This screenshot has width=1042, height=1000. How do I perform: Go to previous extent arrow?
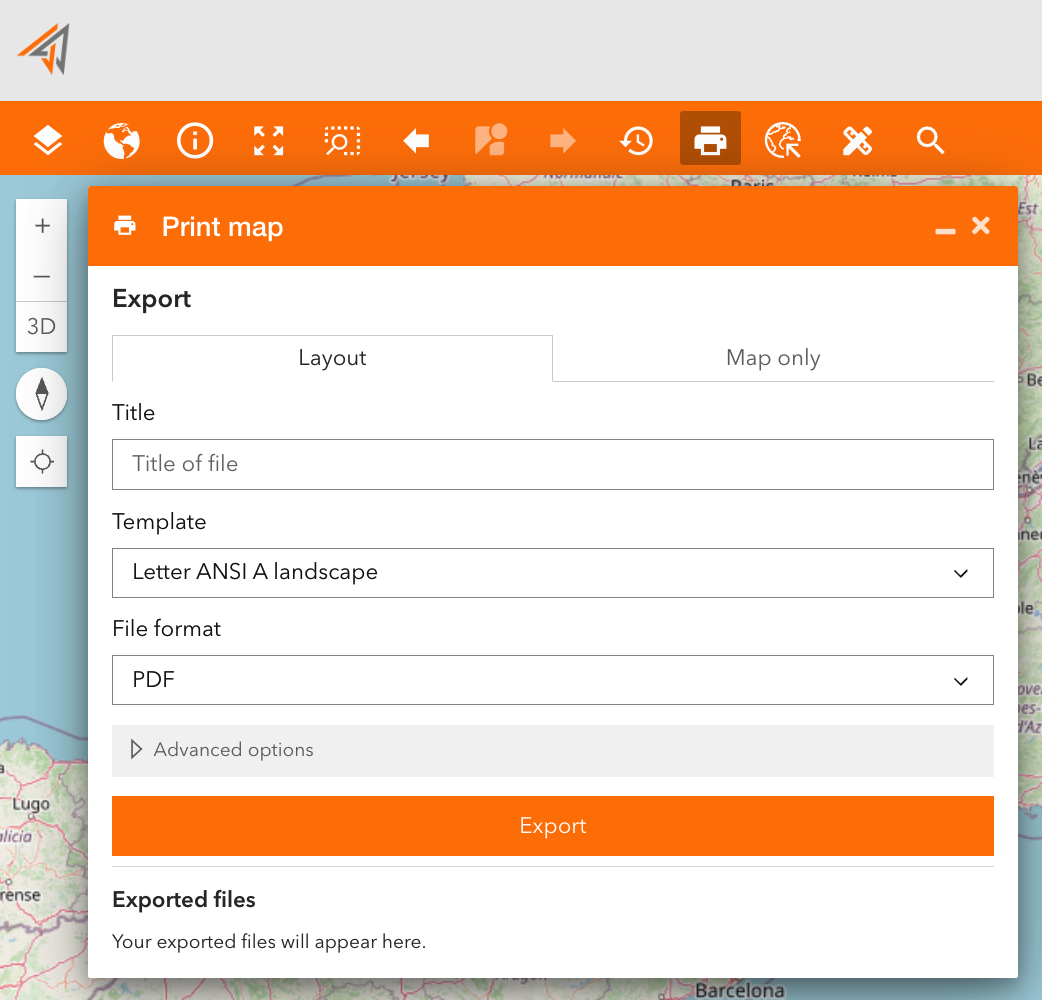(x=417, y=140)
